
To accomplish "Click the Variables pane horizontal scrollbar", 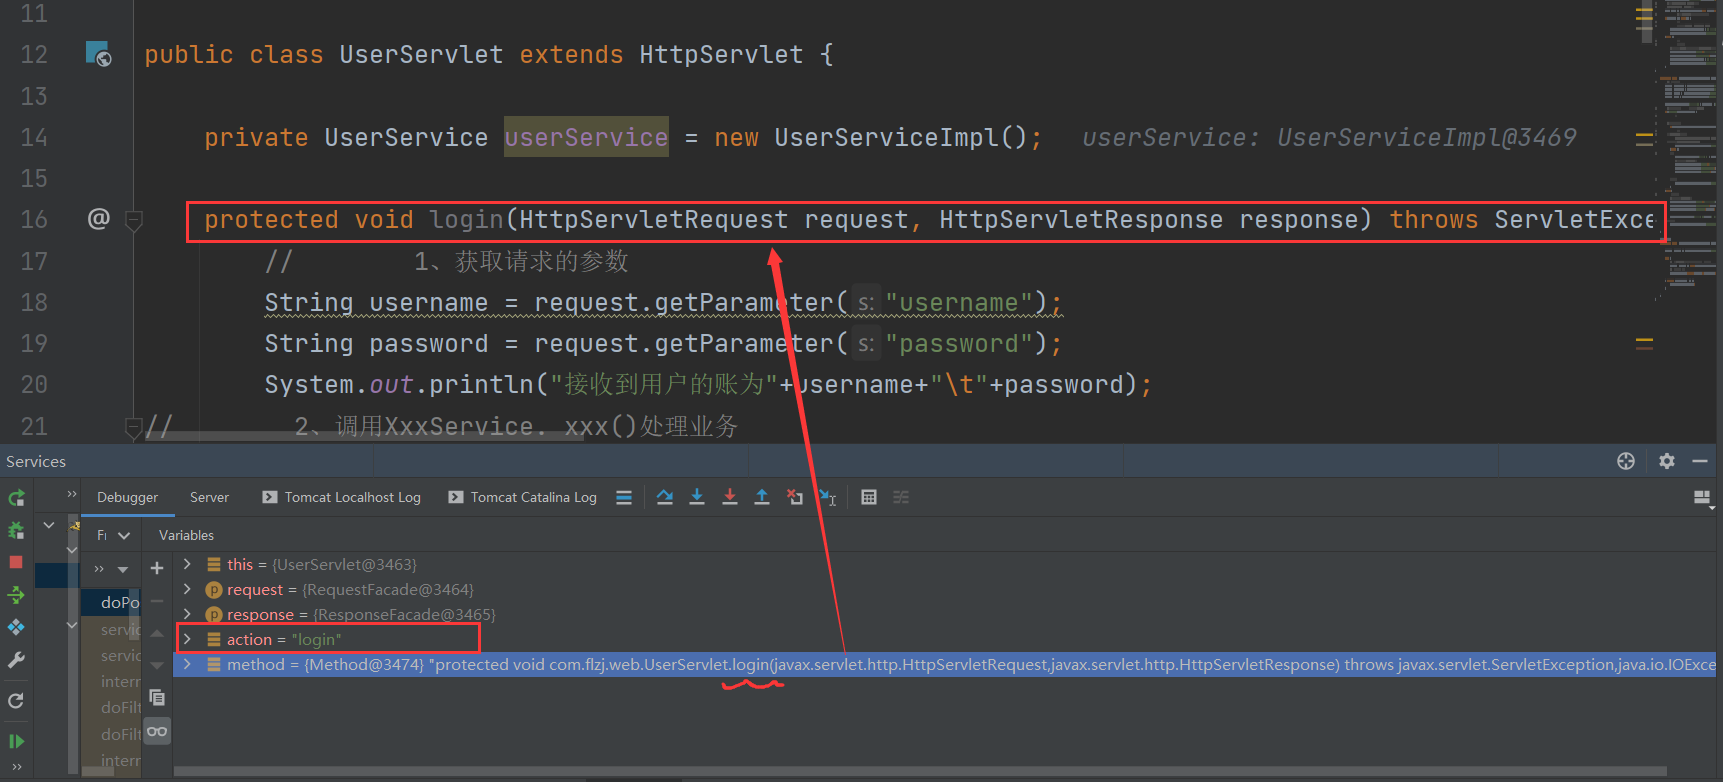I will coord(920,771).
